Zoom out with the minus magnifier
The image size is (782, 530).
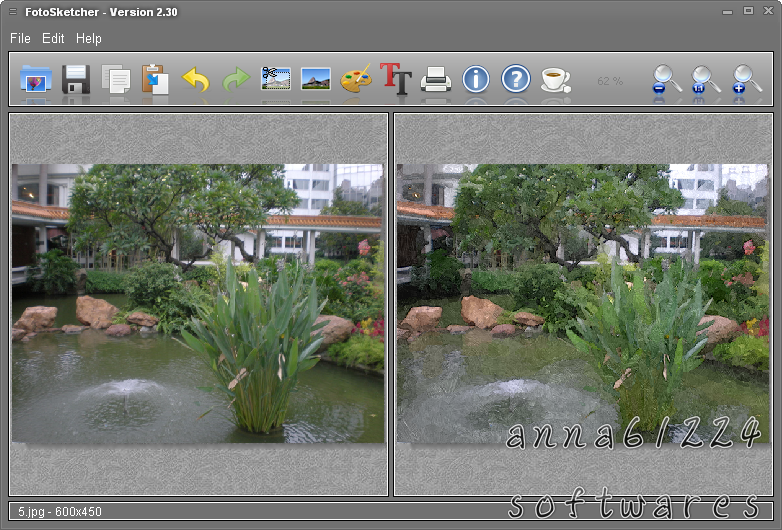tap(667, 79)
